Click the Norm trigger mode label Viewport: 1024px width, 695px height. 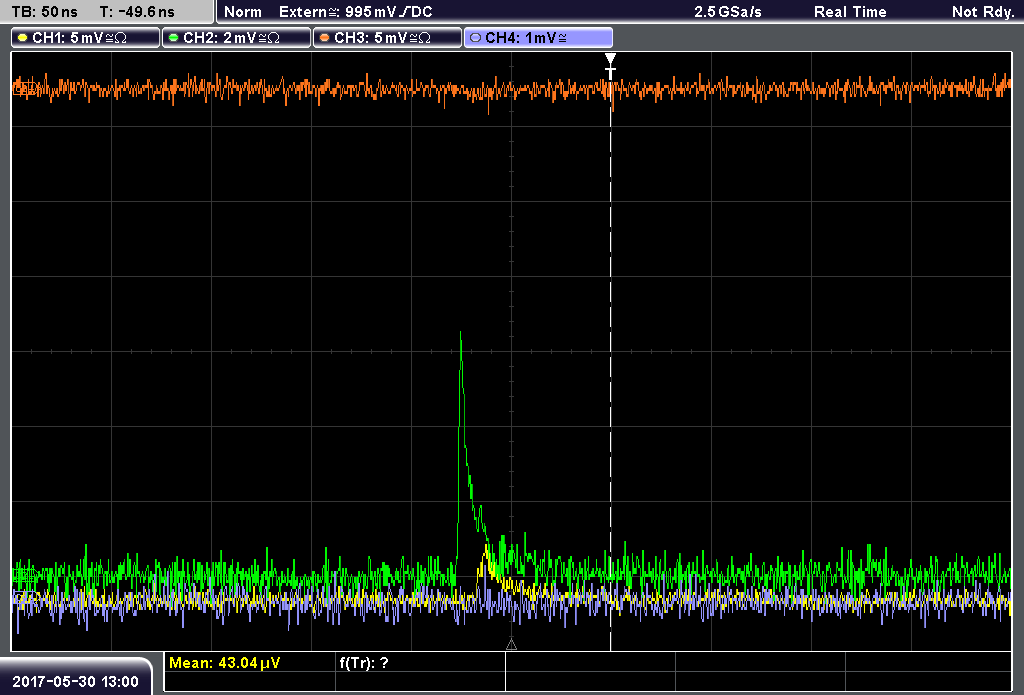(242, 12)
